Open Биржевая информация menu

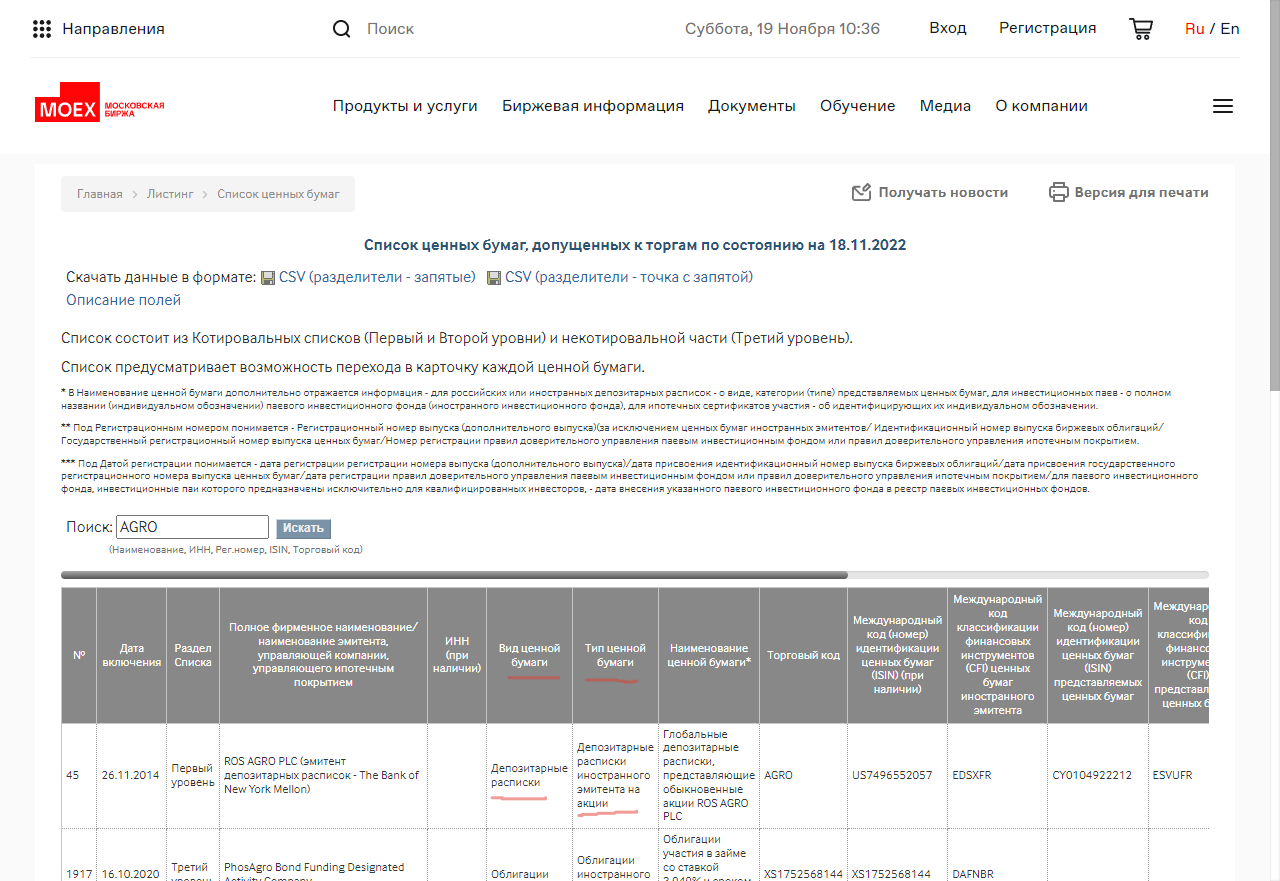593,106
